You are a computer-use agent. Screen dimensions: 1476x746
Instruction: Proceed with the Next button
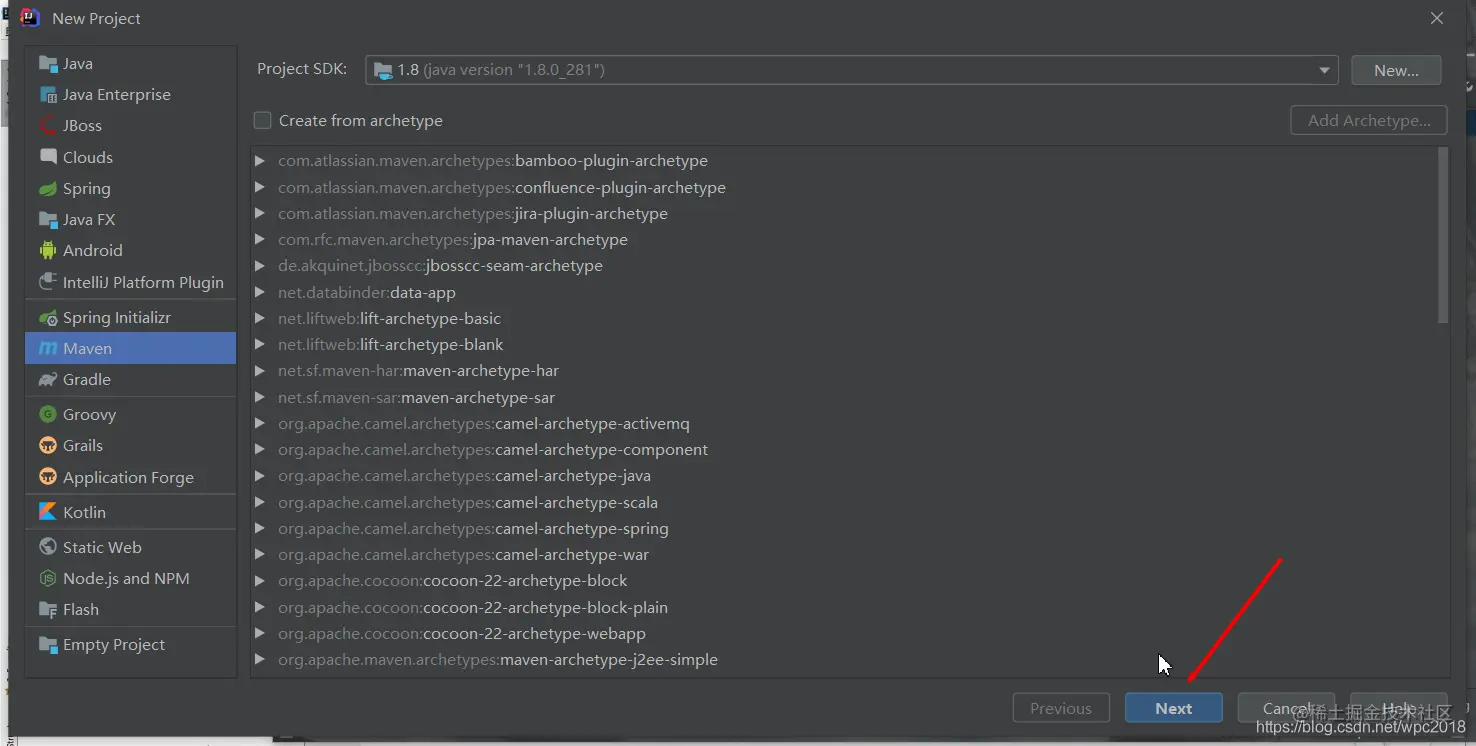(x=1174, y=708)
